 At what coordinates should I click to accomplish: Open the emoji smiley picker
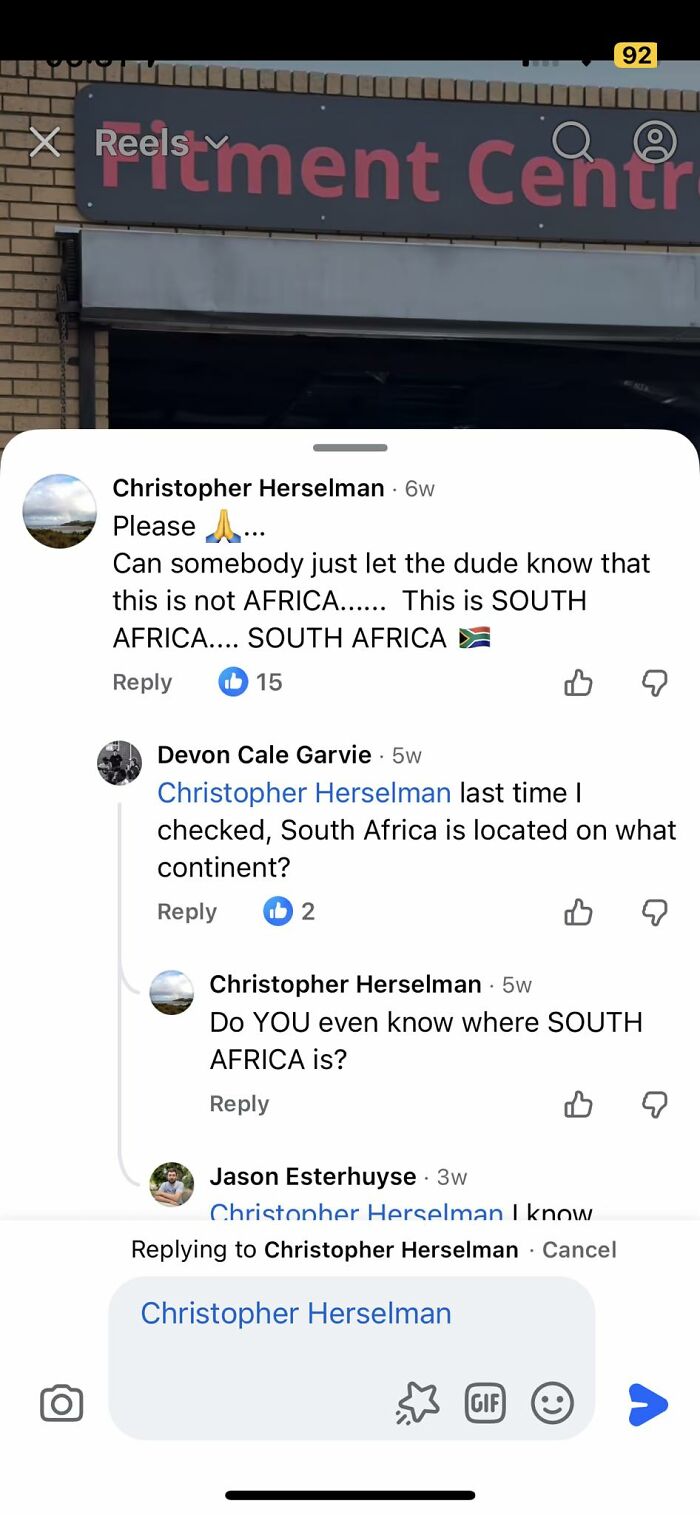click(x=552, y=1404)
